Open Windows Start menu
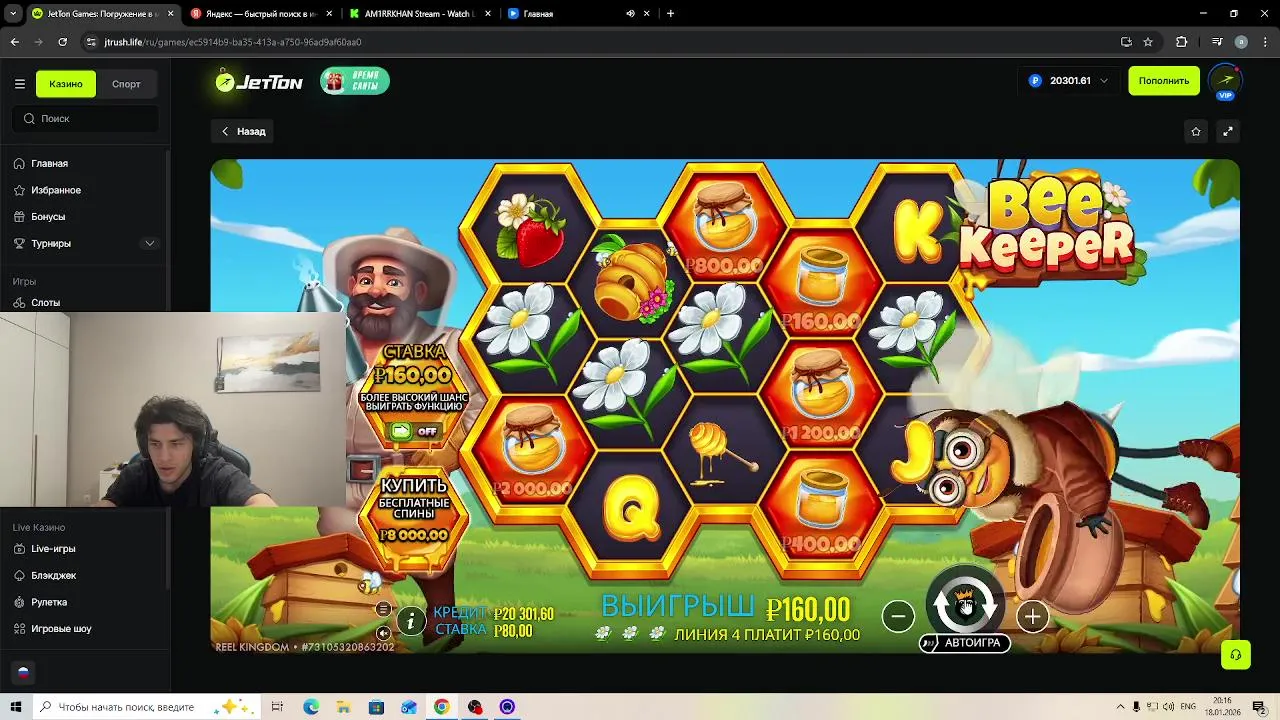 [x=15, y=707]
